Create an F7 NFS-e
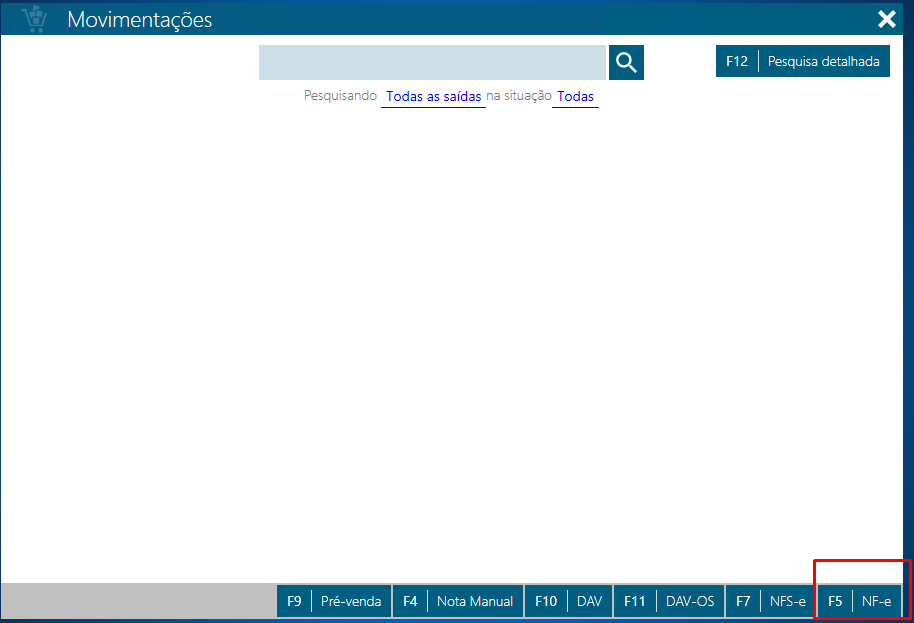Viewport: 914px width, 623px height. 770,601
